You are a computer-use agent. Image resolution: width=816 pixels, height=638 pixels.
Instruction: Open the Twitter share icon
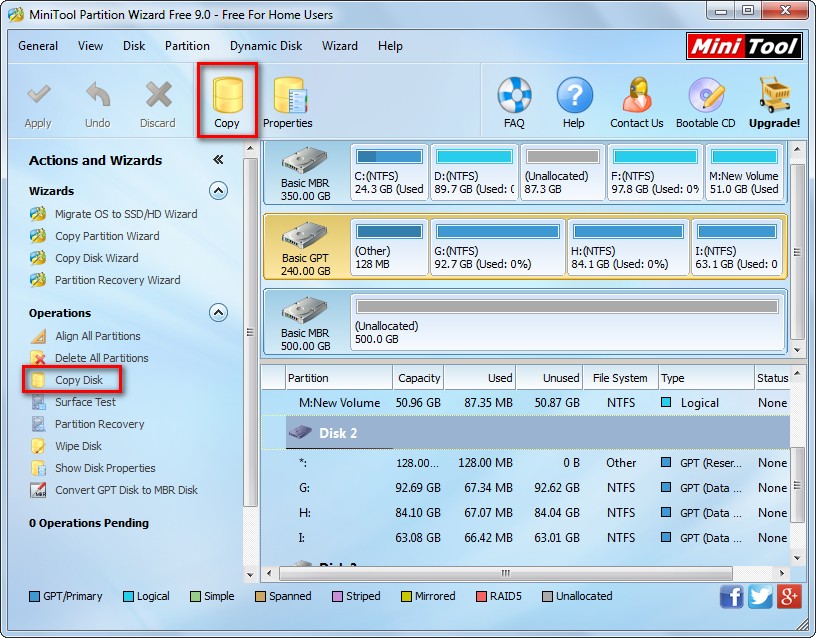tap(760, 596)
